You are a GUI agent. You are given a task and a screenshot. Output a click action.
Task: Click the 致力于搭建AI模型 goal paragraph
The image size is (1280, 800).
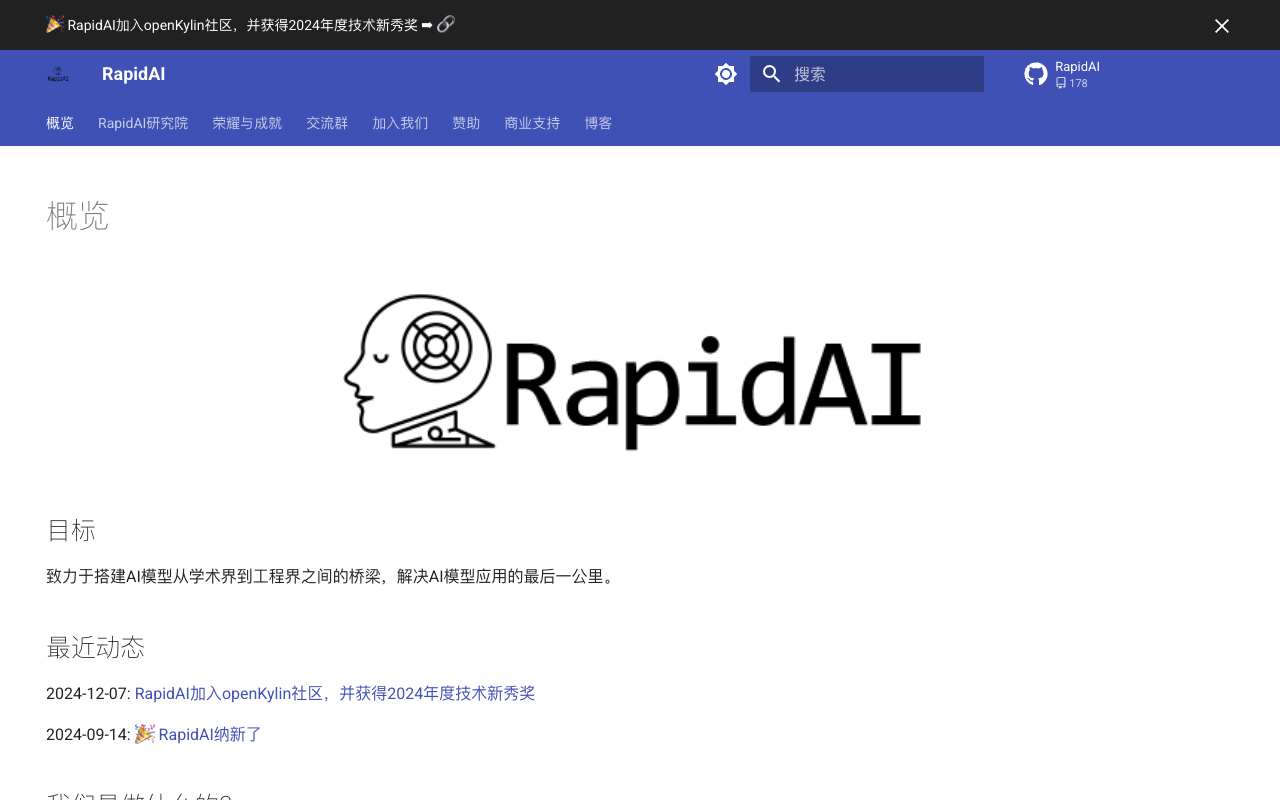click(332, 576)
